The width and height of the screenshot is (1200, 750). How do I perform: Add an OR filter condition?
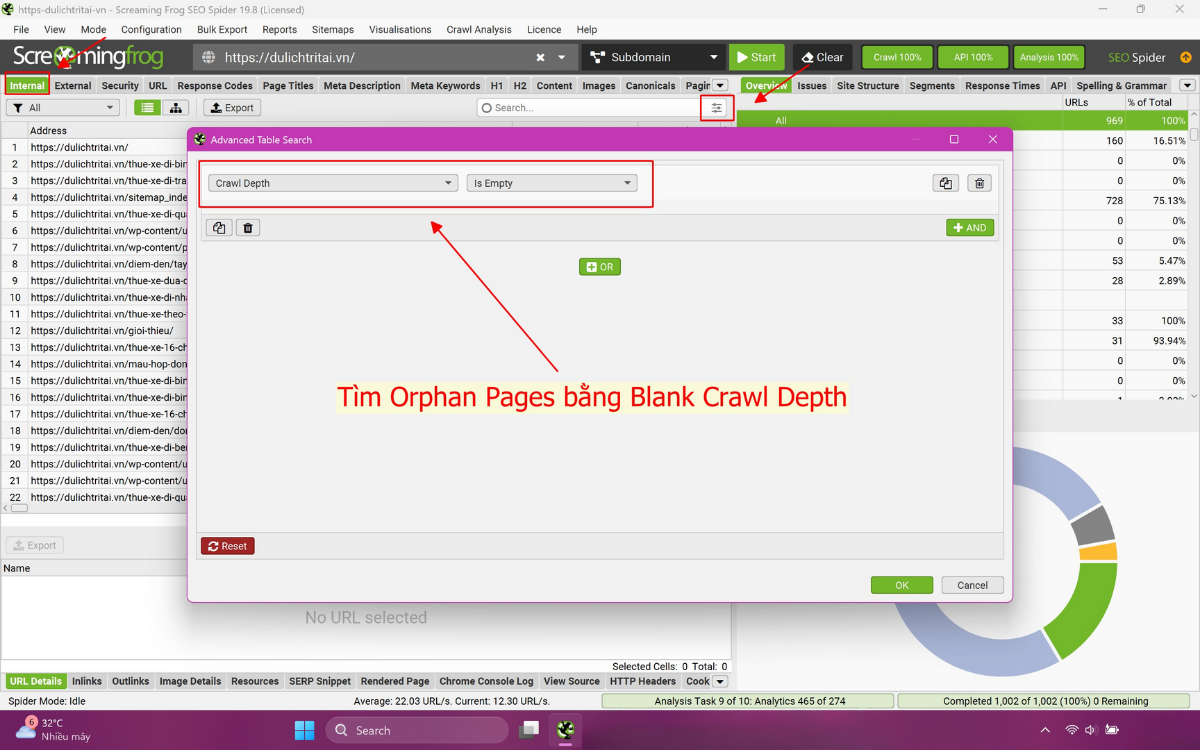(600, 266)
